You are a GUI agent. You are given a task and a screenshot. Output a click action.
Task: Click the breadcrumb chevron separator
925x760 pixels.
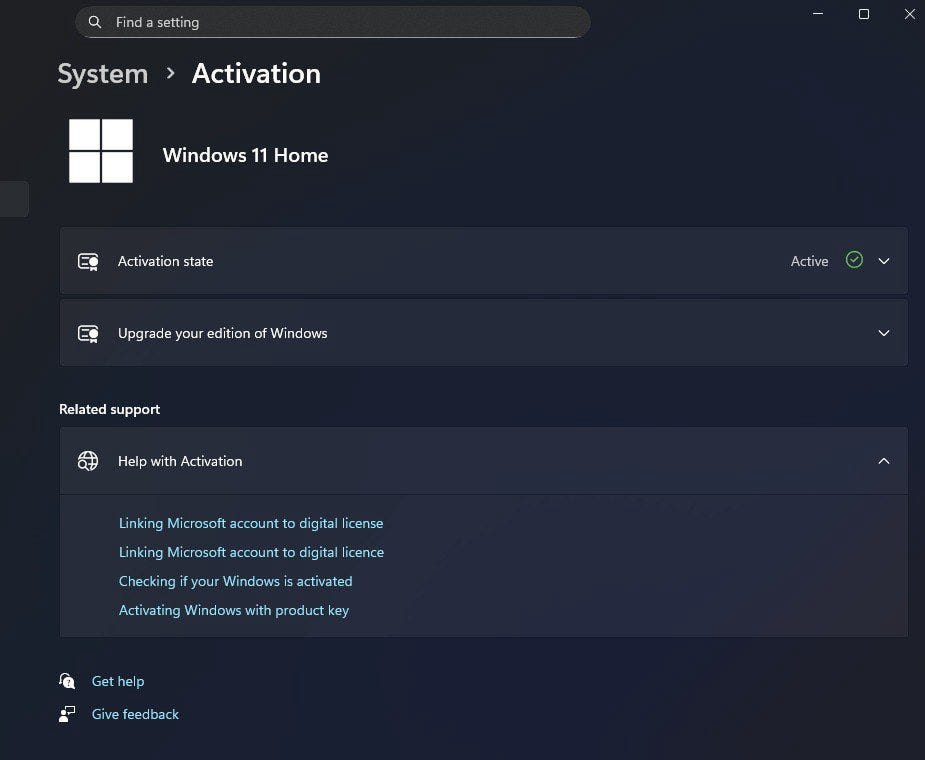tap(170, 73)
